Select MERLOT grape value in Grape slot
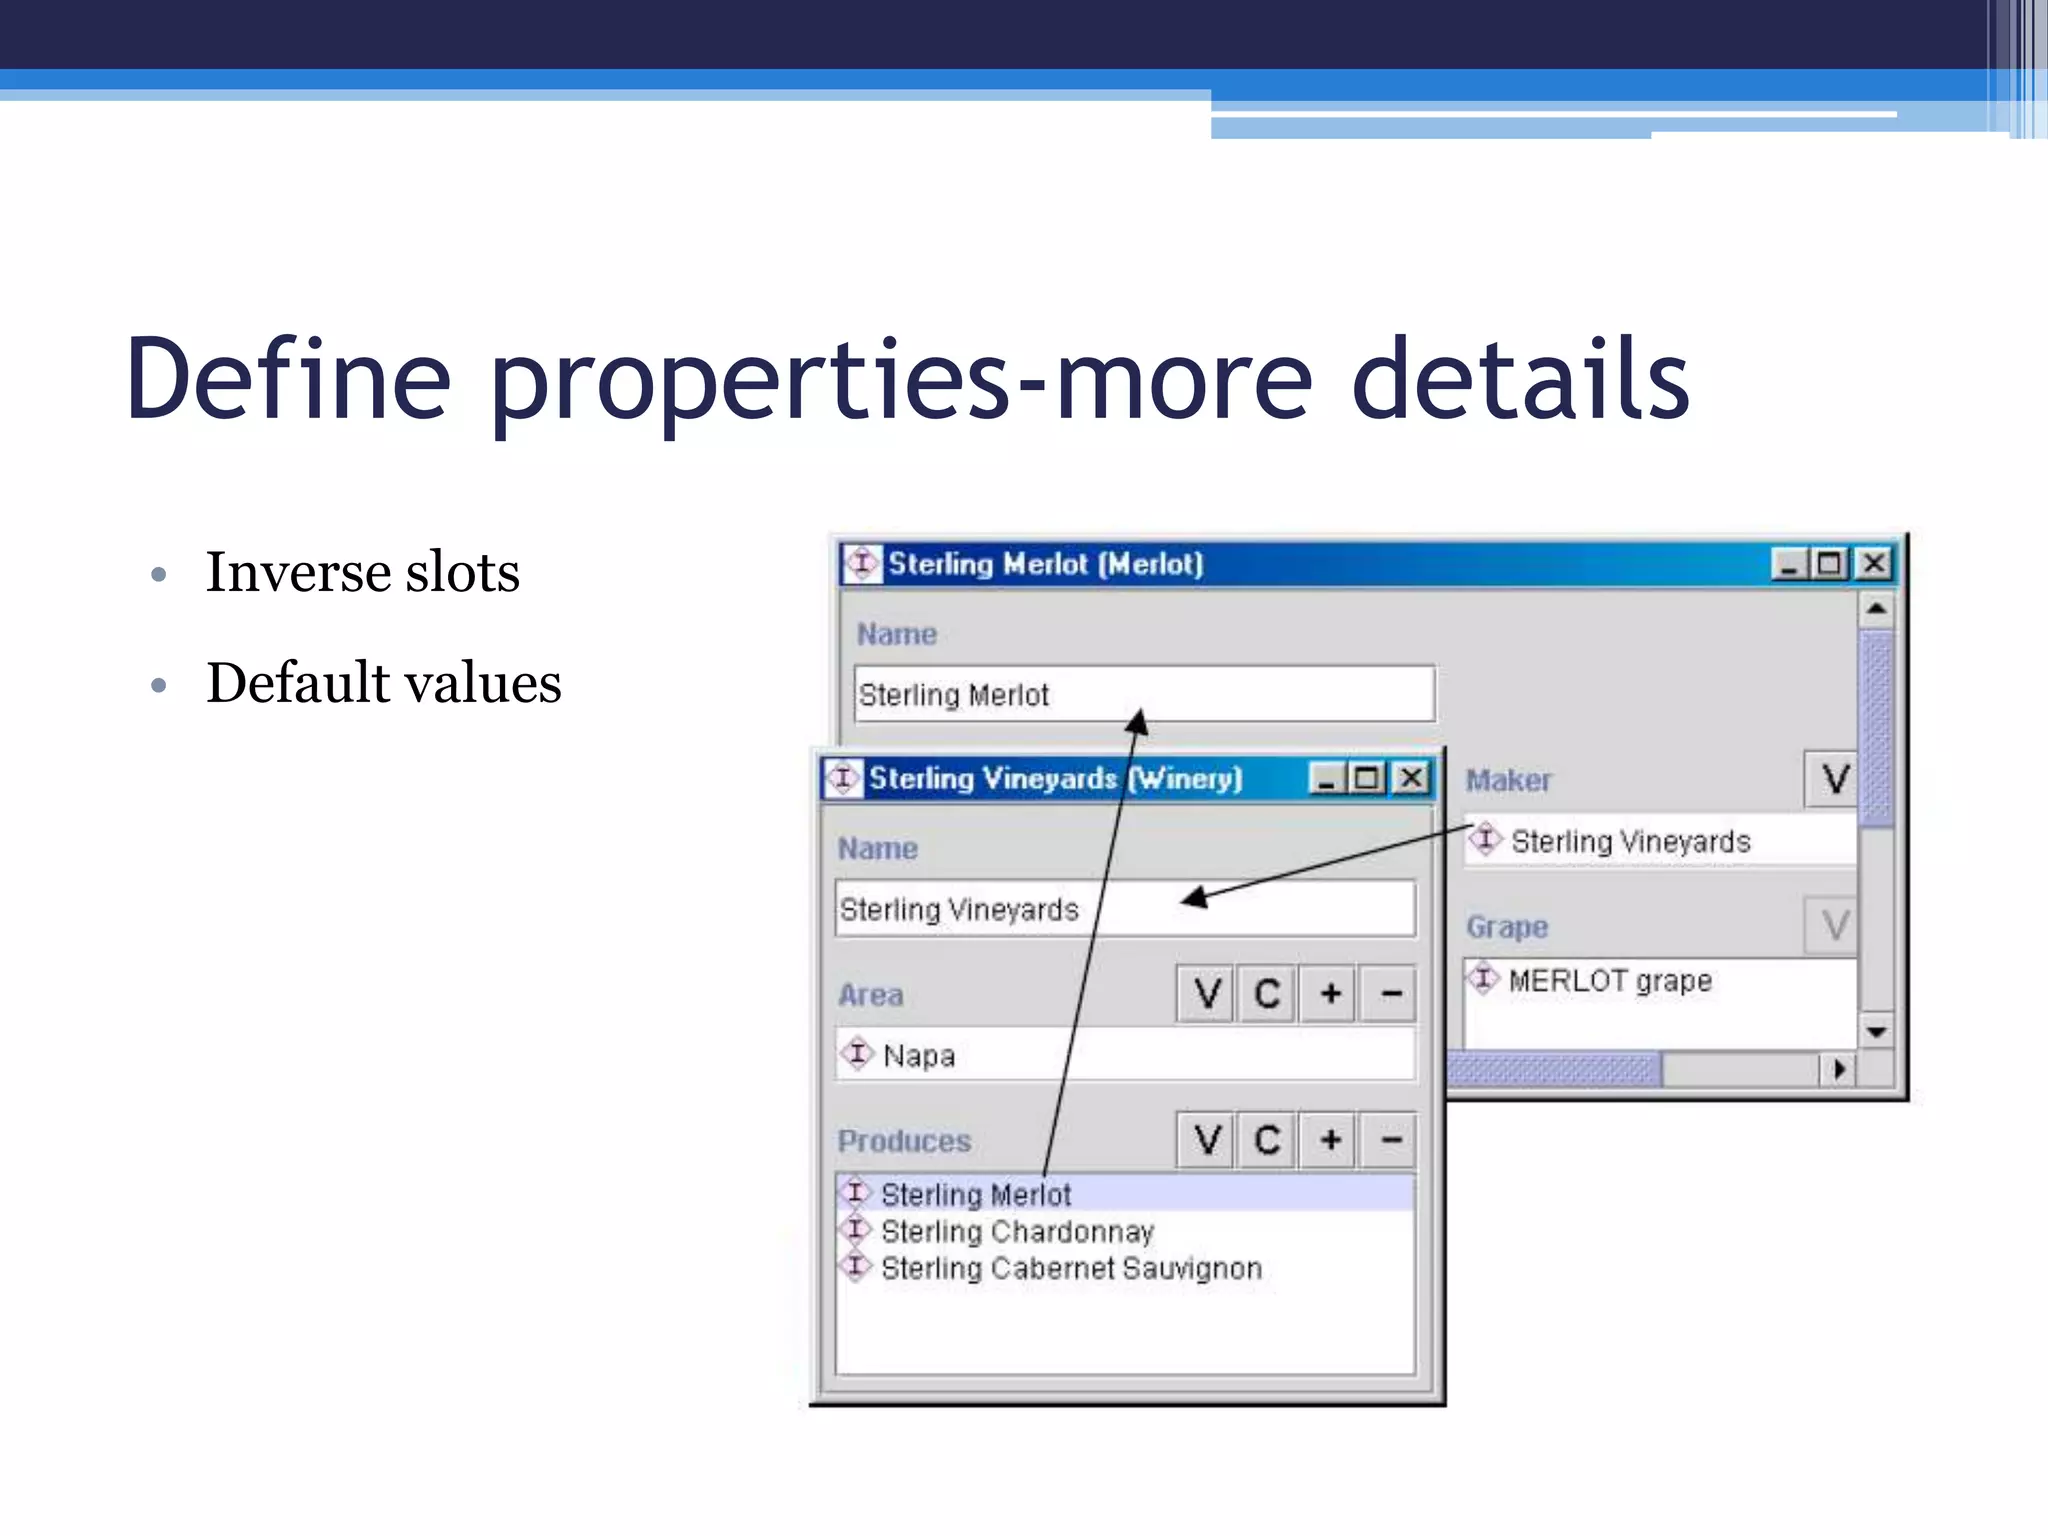 click(1661, 980)
